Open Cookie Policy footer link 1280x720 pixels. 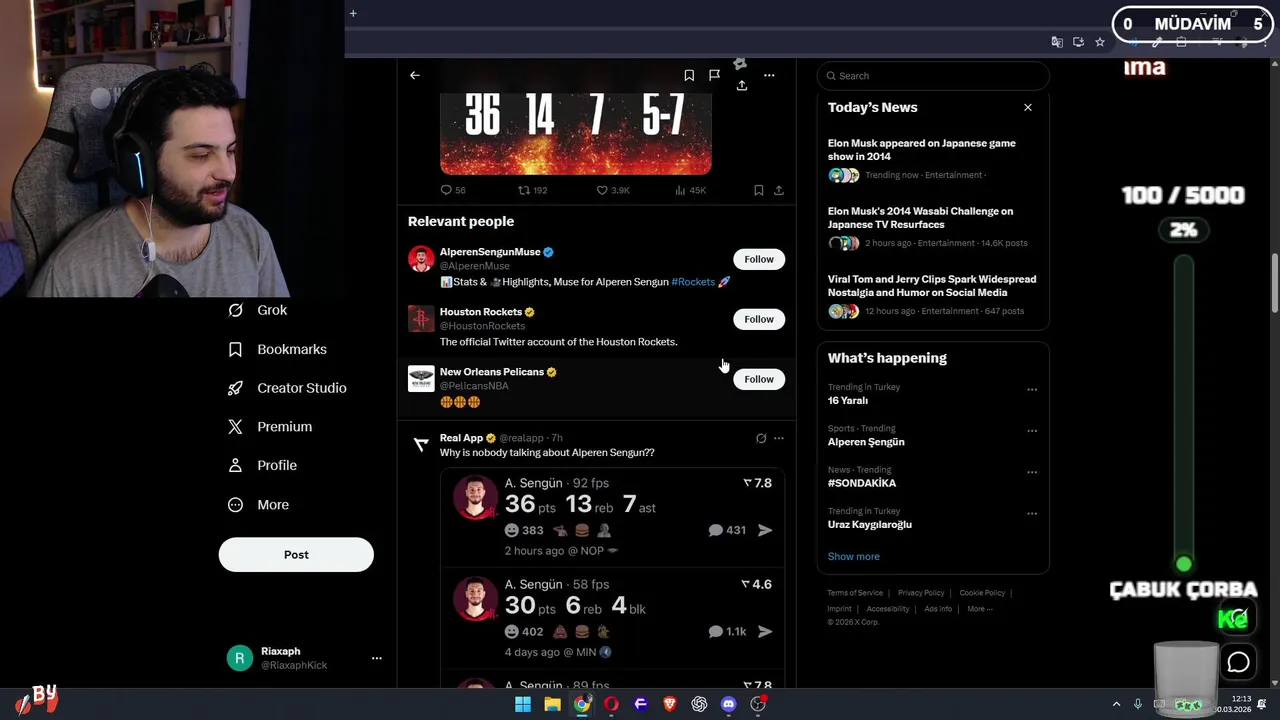tap(982, 593)
